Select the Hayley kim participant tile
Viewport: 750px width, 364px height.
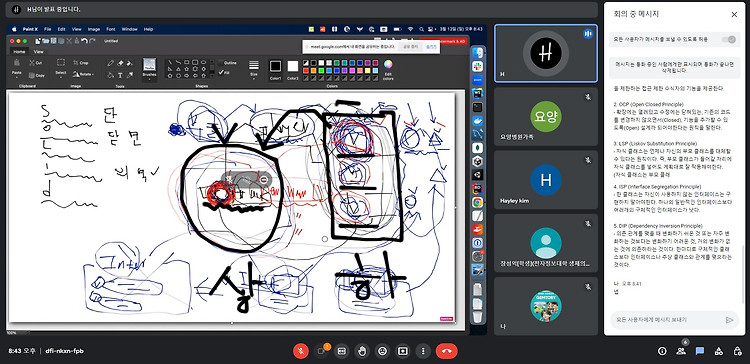(546, 180)
